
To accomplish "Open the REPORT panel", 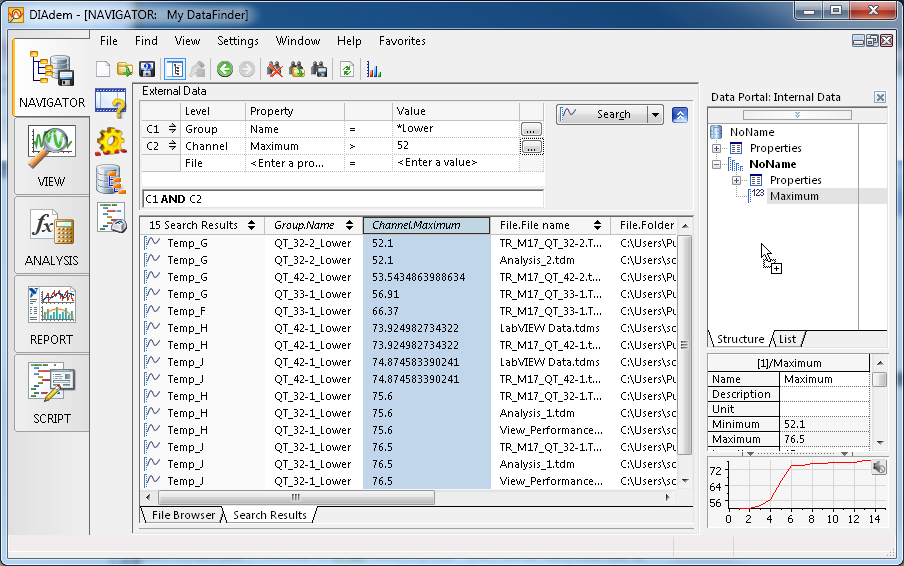I will pos(51,315).
